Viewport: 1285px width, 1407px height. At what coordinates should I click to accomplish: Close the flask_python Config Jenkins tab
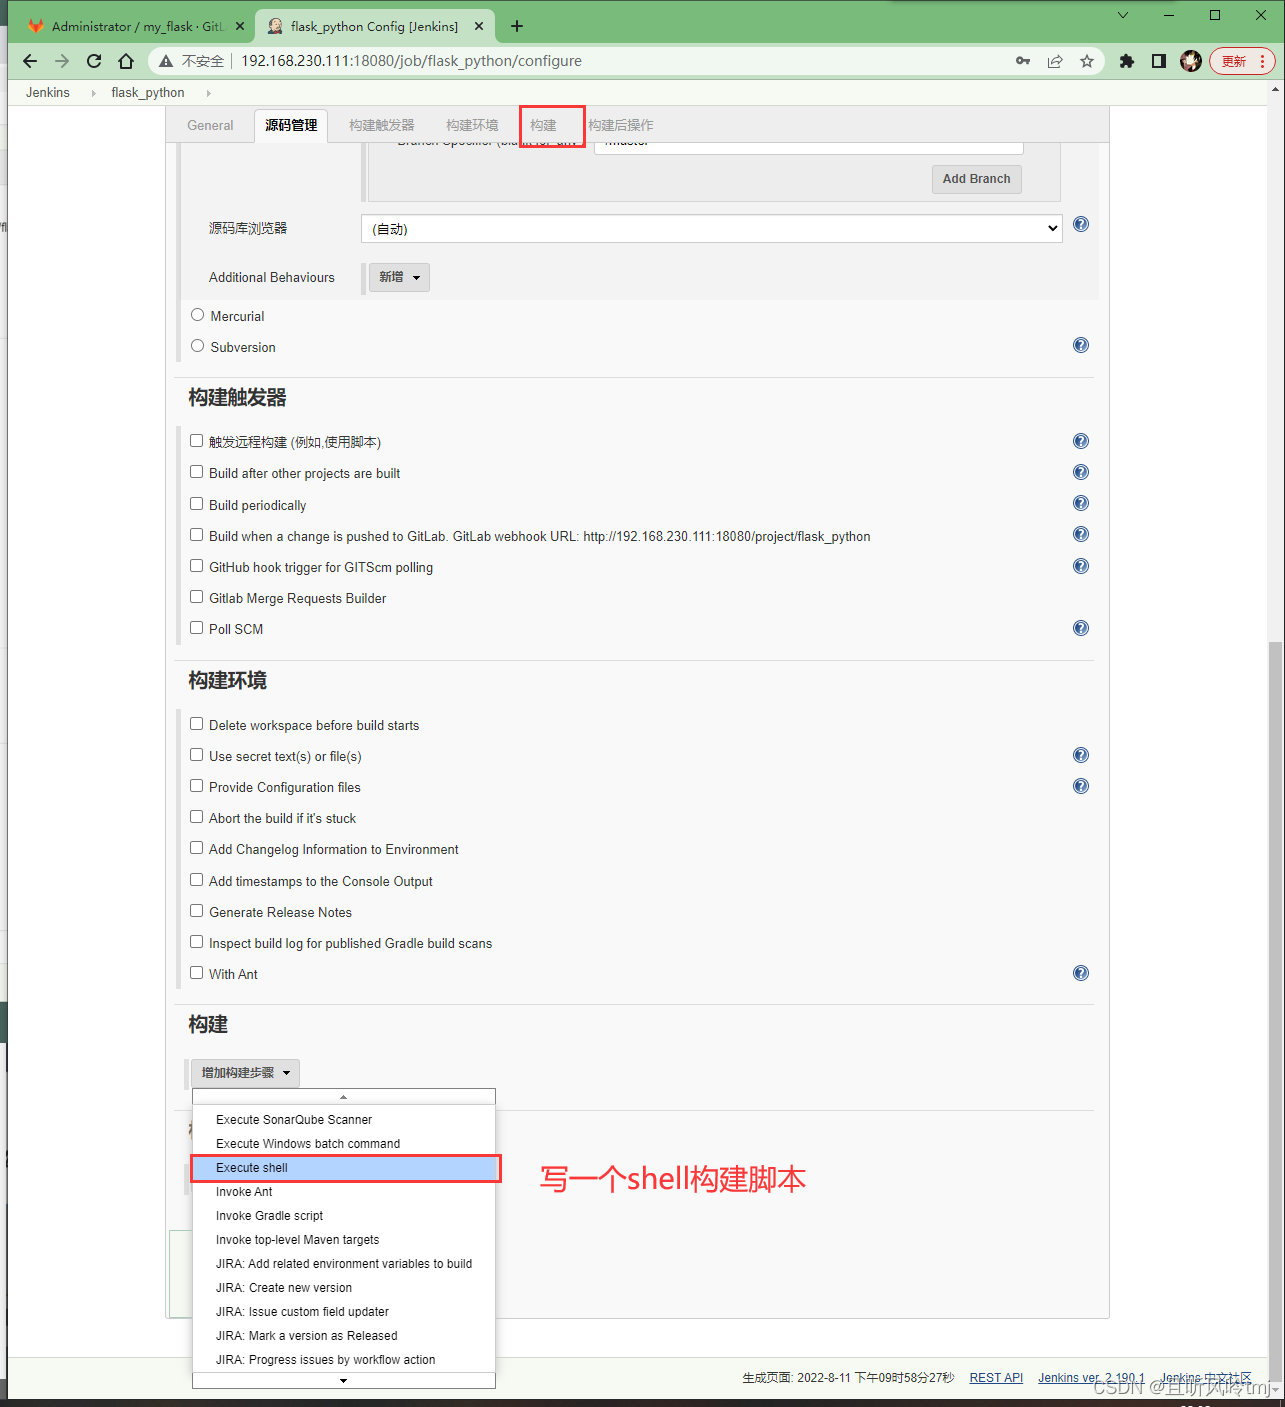point(479,26)
